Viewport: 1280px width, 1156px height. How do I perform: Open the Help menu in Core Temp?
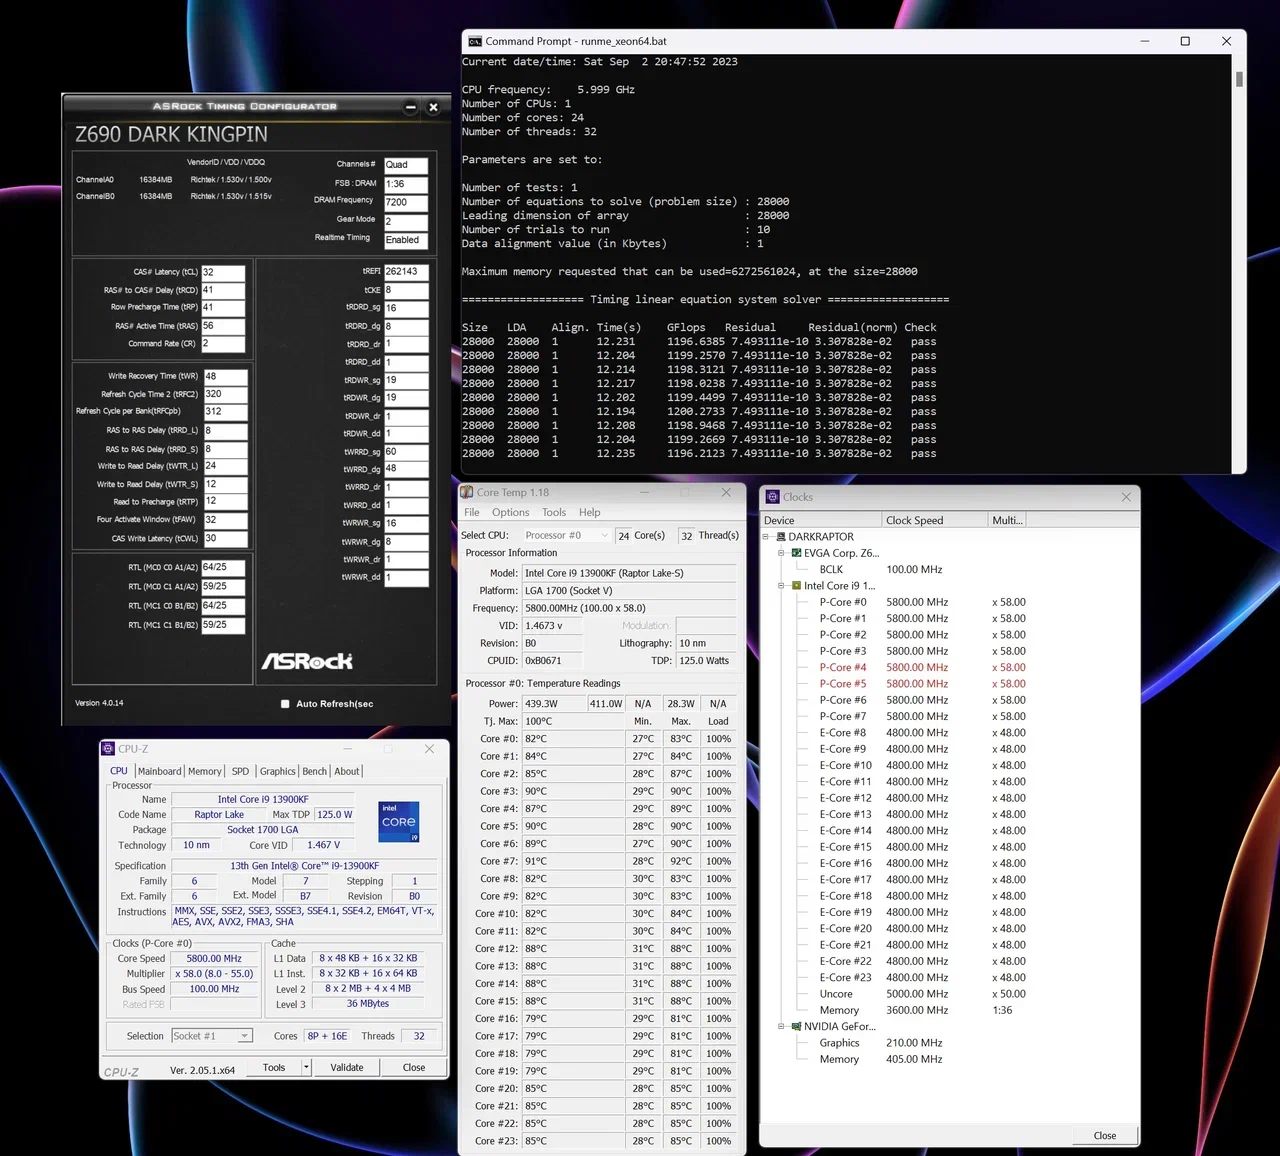click(590, 512)
